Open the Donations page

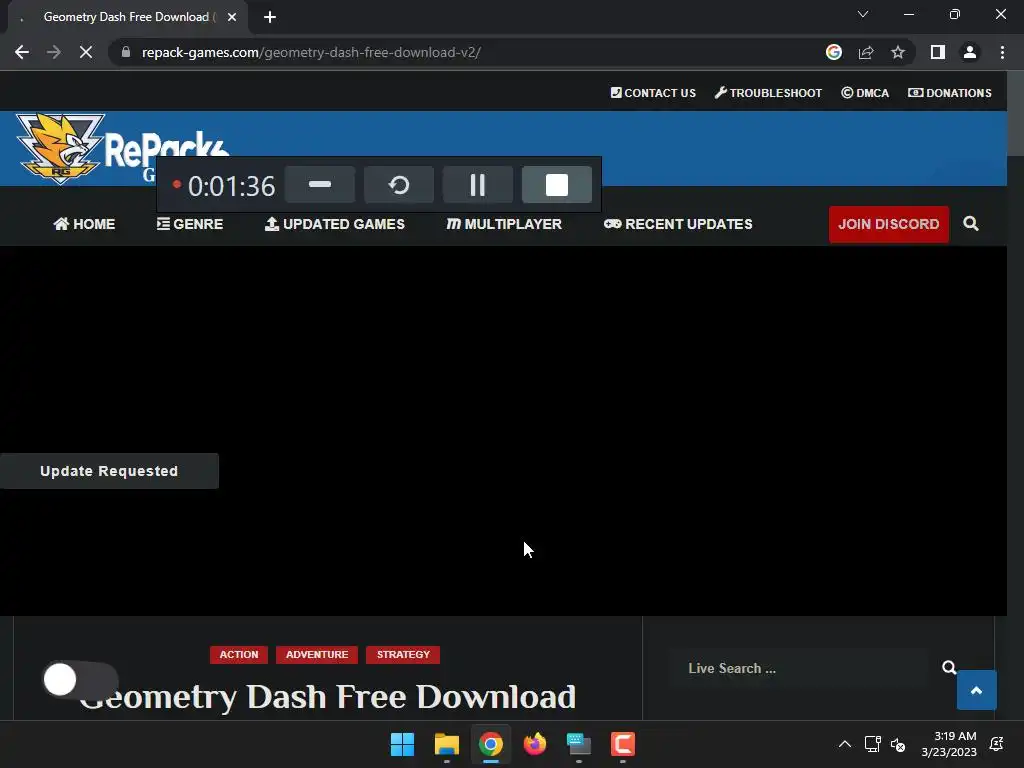(x=950, y=93)
